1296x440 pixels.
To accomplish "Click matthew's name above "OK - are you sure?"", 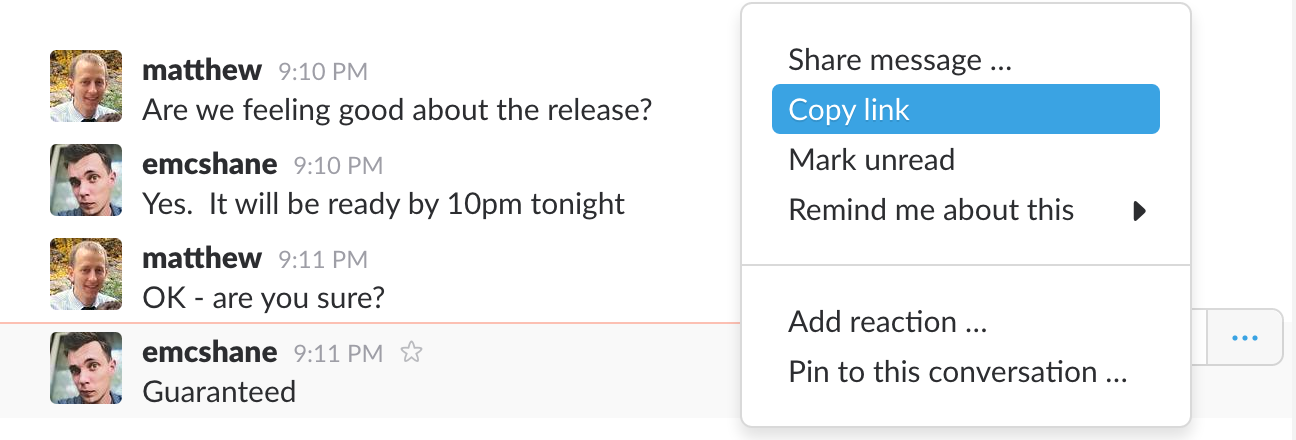I will point(202,258).
